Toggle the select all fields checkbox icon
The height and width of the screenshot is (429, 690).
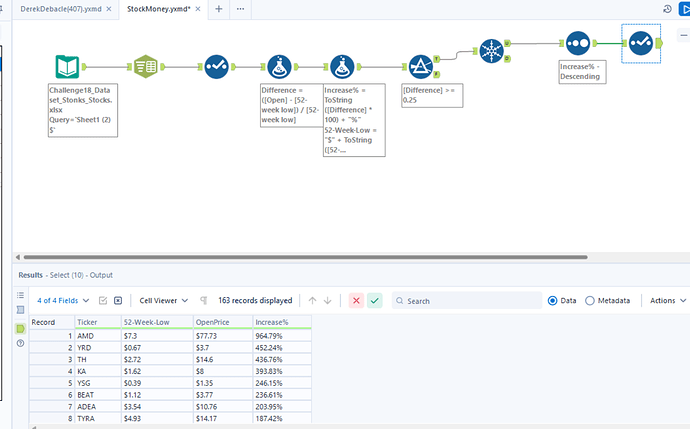point(103,301)
